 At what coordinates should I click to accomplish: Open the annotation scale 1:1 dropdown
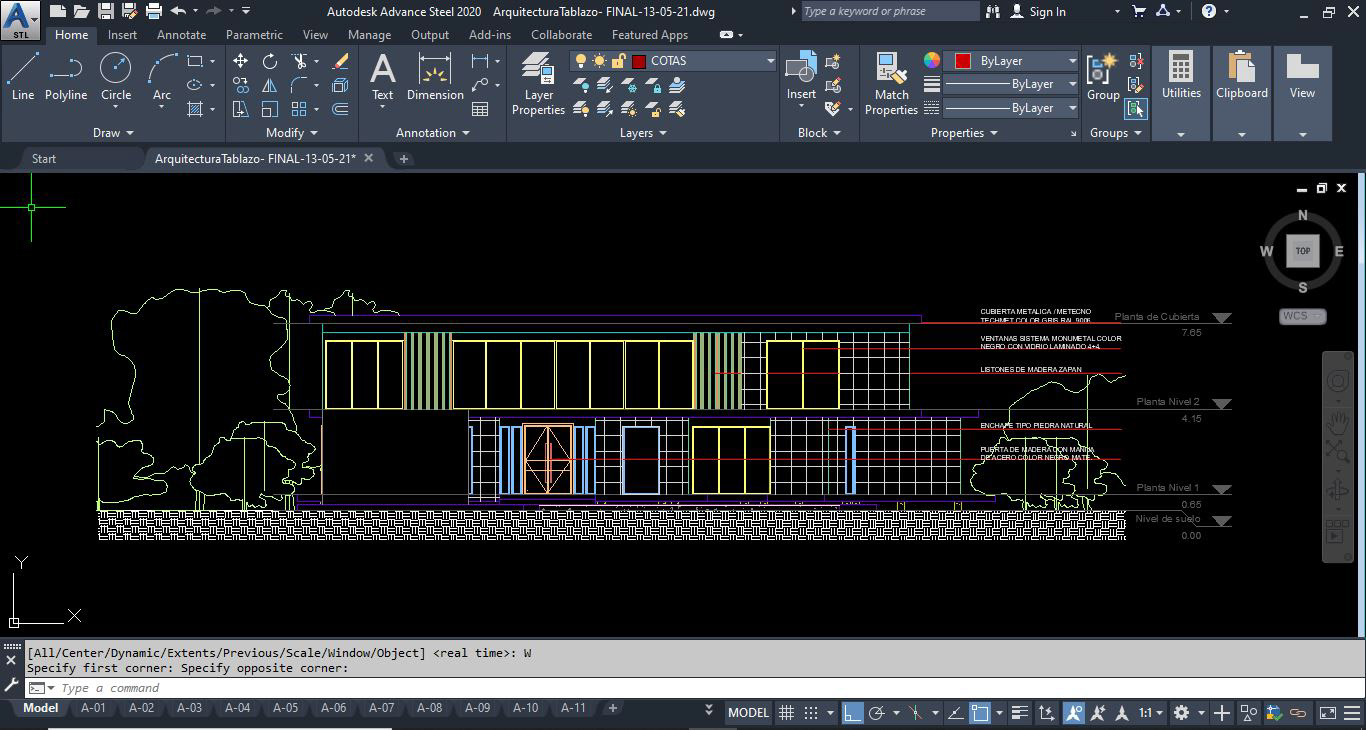pos(1151,713)
